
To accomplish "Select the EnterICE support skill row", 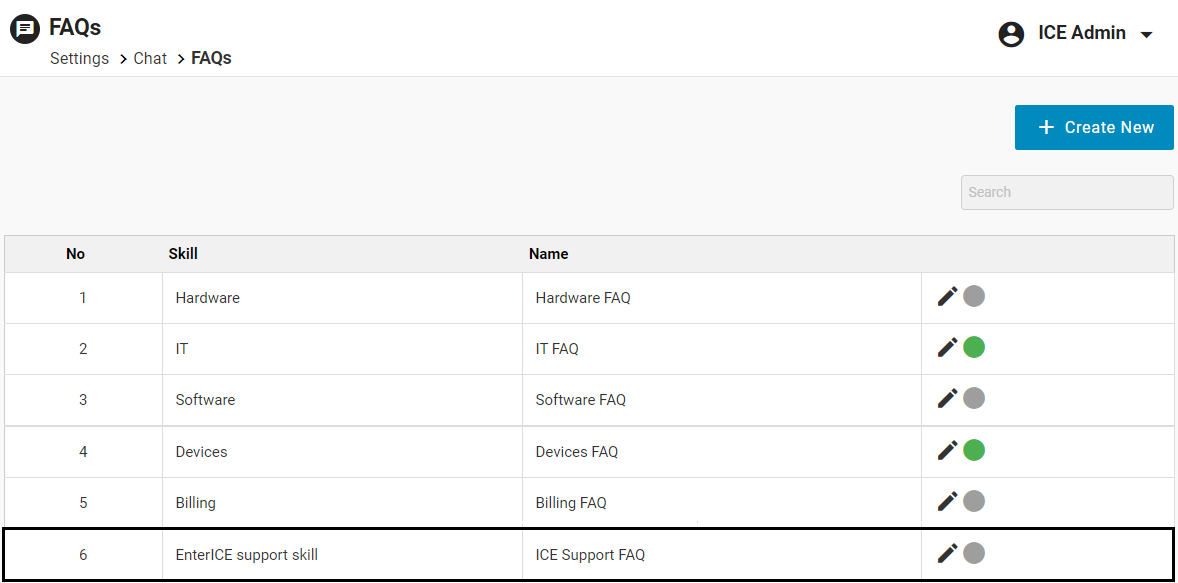I will pos(247,554).
